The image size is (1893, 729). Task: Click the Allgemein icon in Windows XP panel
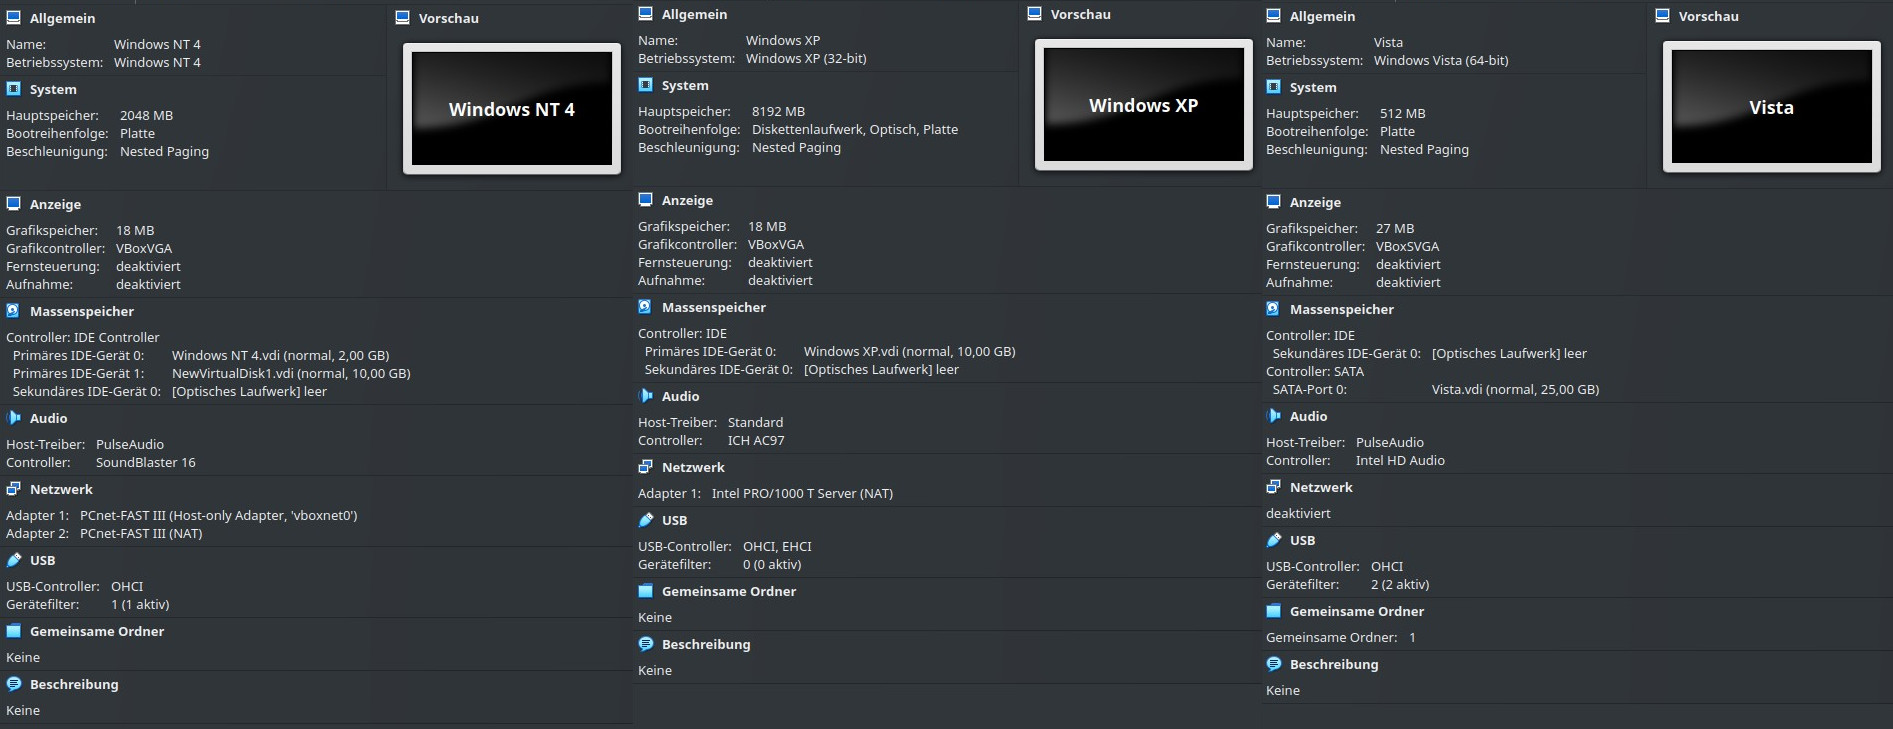tap(646, 14)
